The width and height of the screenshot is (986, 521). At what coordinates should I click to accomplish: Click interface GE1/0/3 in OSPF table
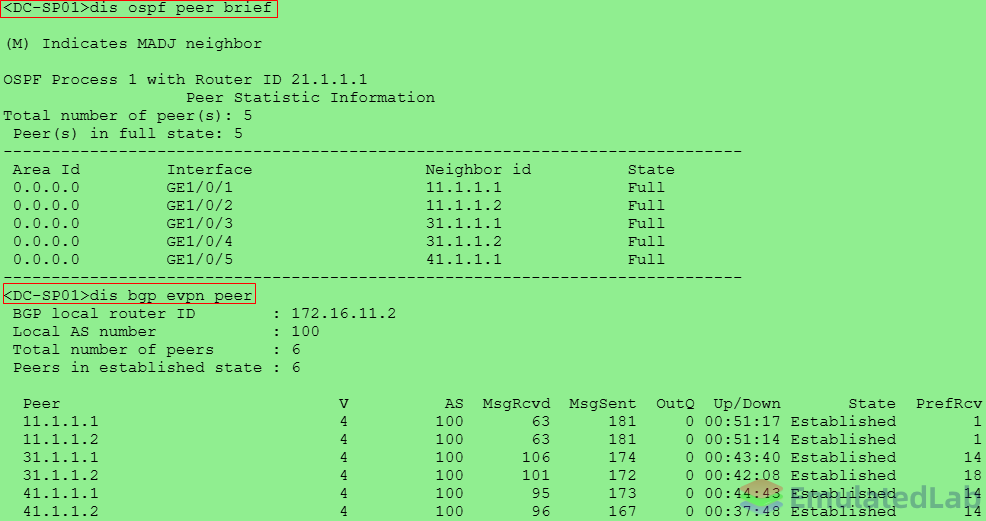coord(199,223)
